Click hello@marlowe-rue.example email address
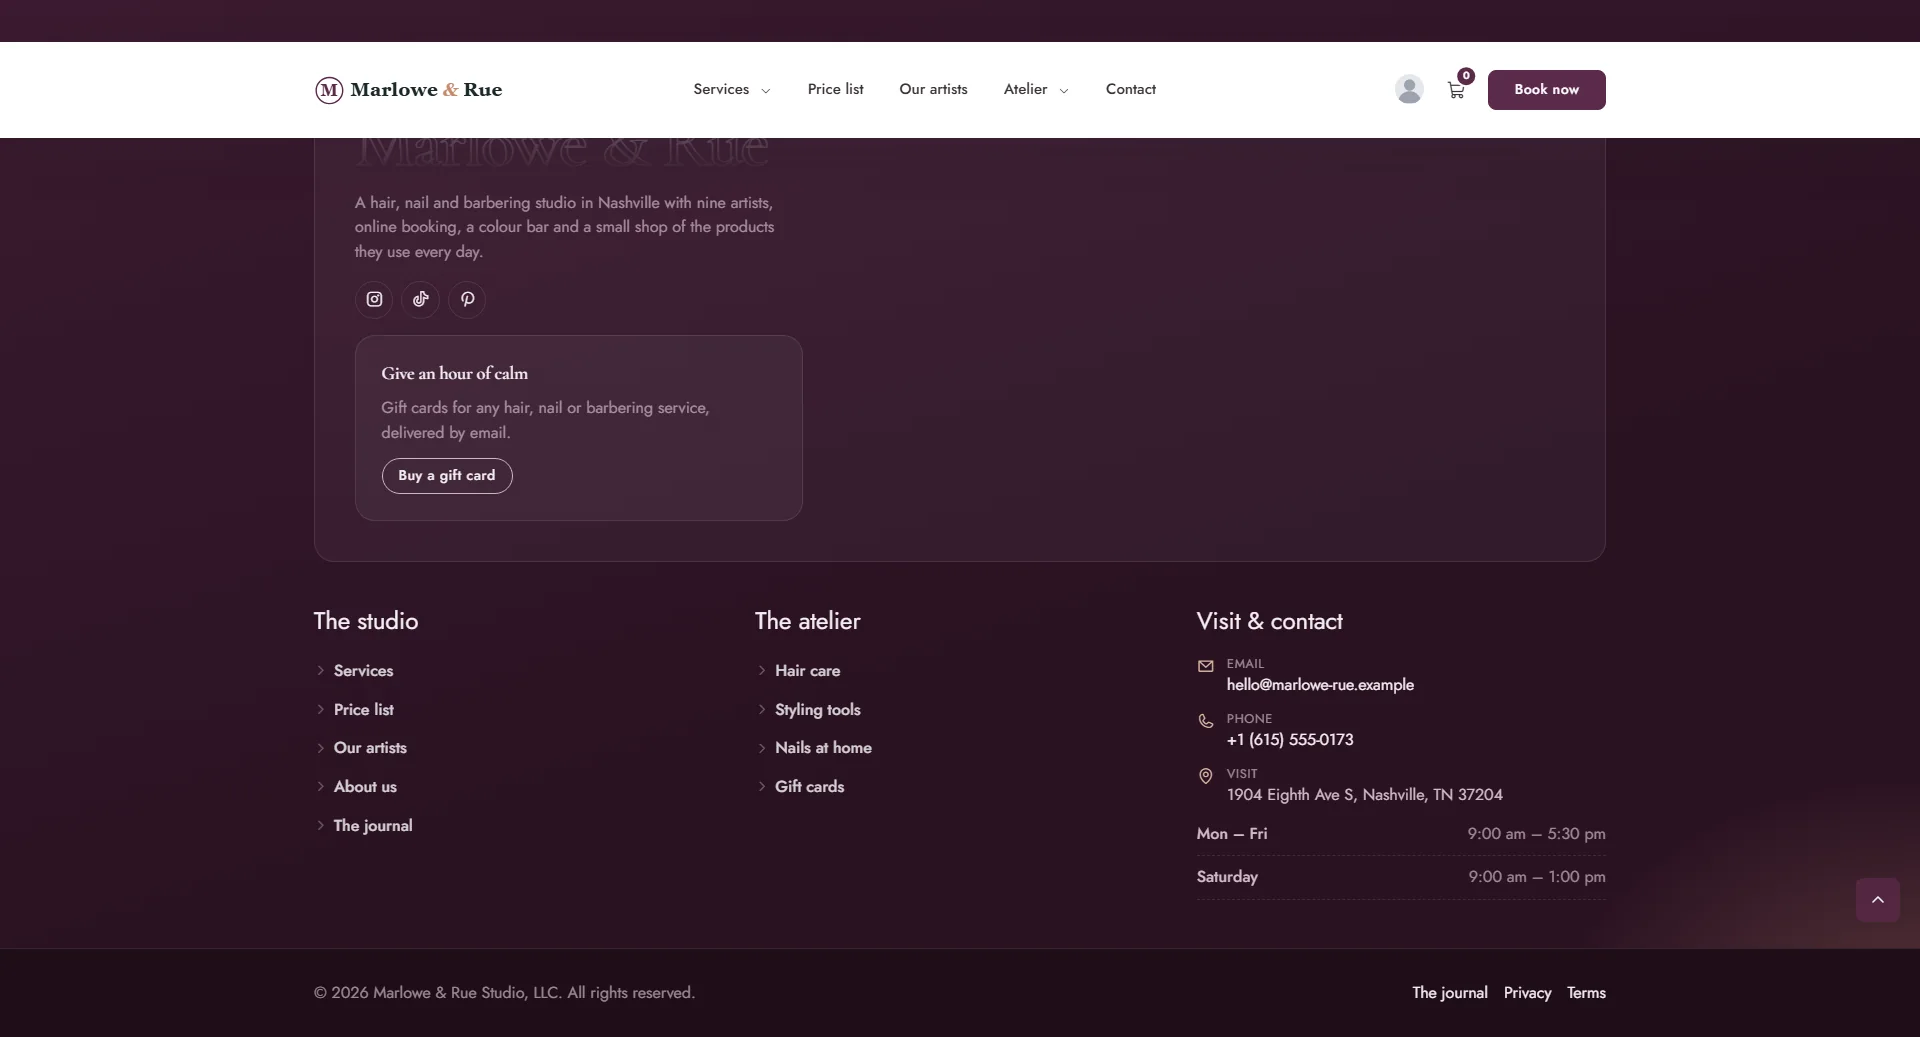 tap(1320, 685)
